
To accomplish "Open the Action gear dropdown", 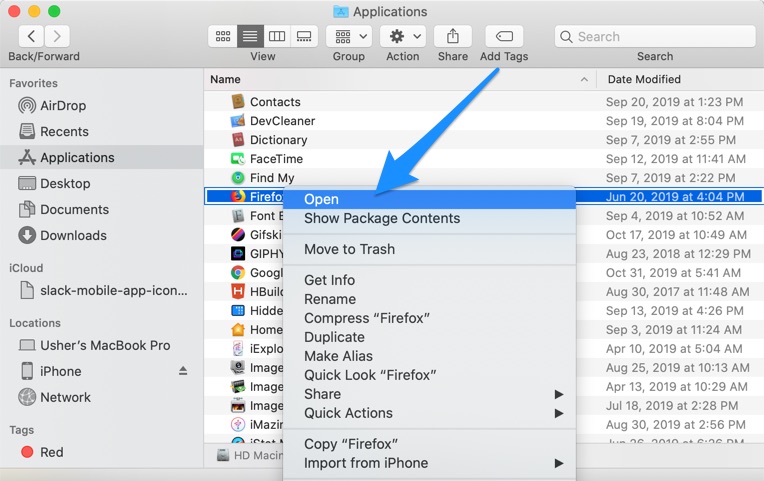I will tap(403, 36).
